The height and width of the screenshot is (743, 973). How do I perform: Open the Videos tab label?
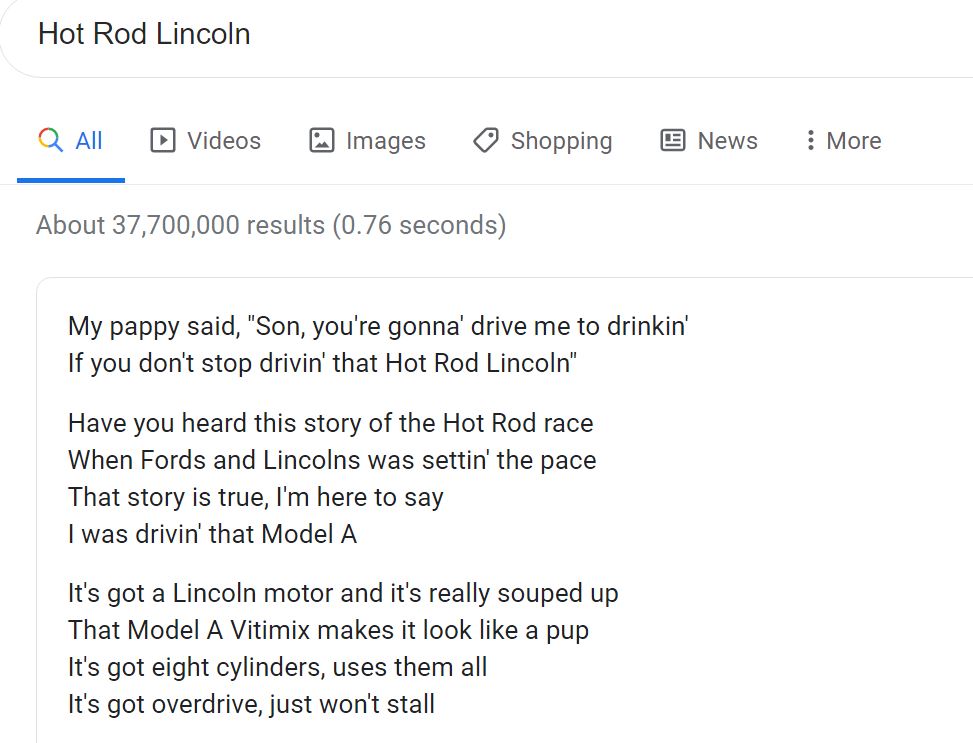[224, 141]
